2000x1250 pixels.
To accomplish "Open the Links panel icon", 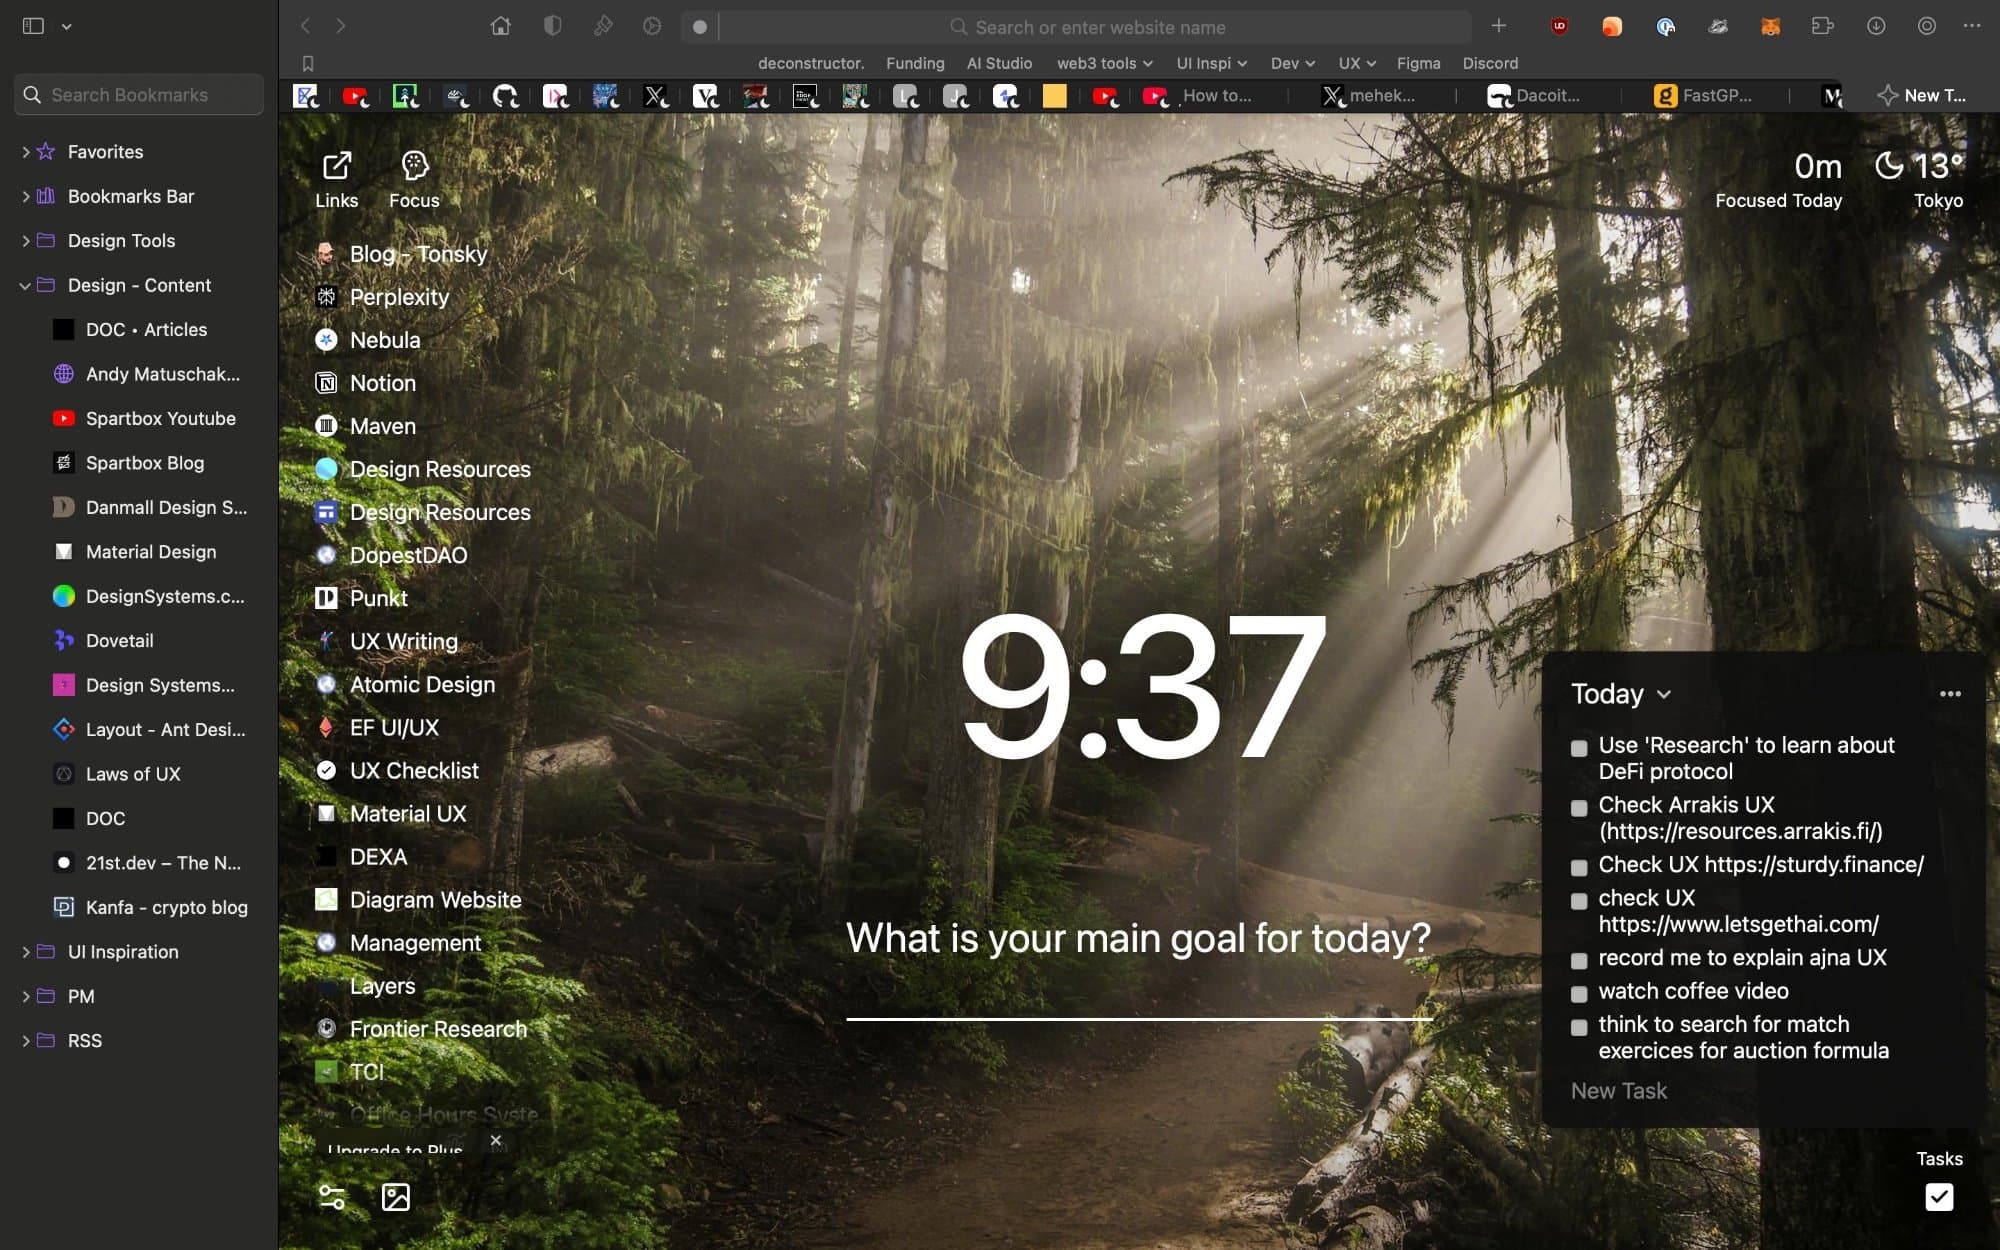I will (x=336, y=166).
